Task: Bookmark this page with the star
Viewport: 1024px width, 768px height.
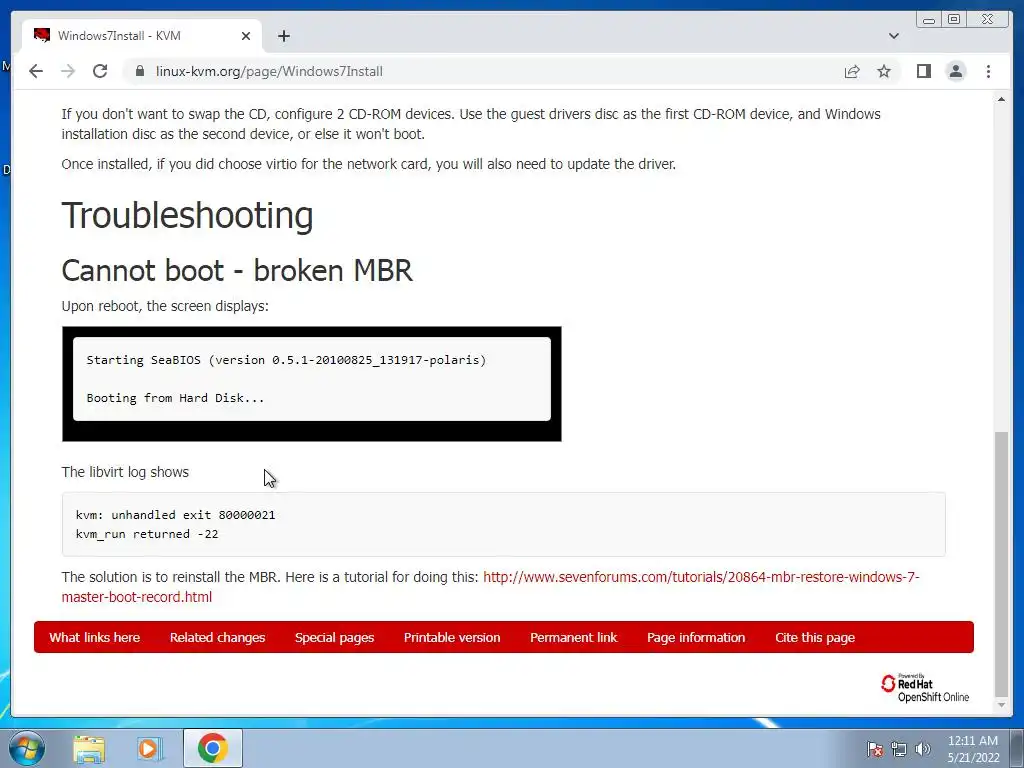Action: [884, 71]
